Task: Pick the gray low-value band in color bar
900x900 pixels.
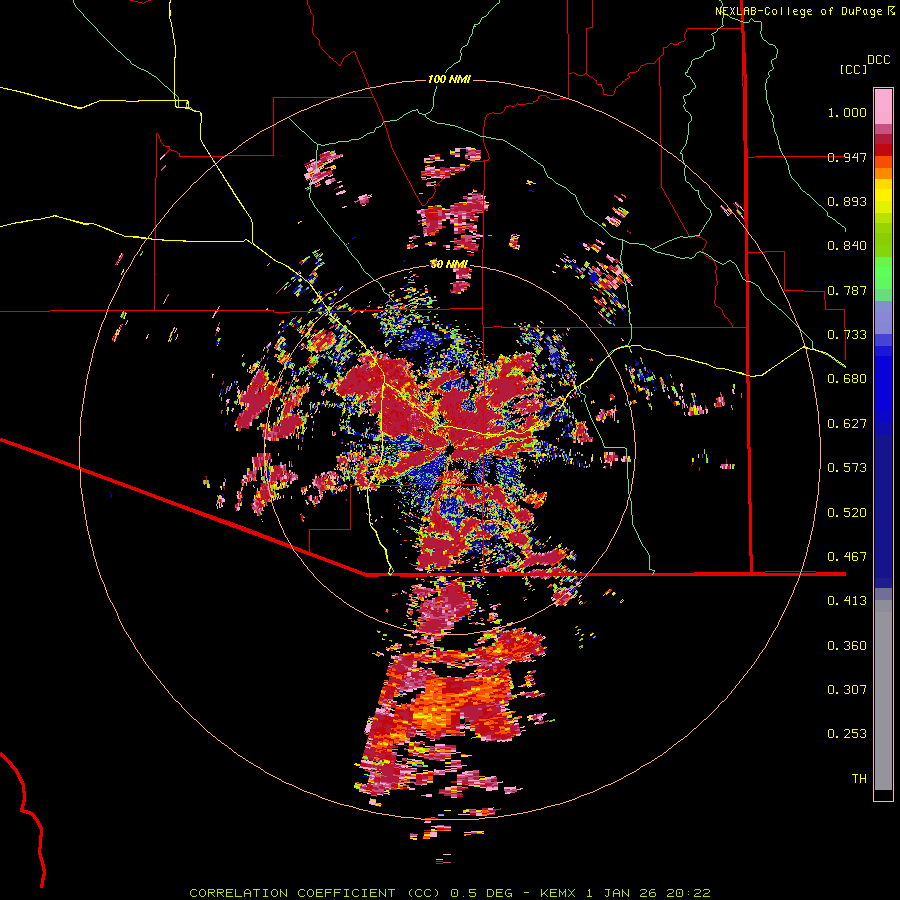Action: 883,695
